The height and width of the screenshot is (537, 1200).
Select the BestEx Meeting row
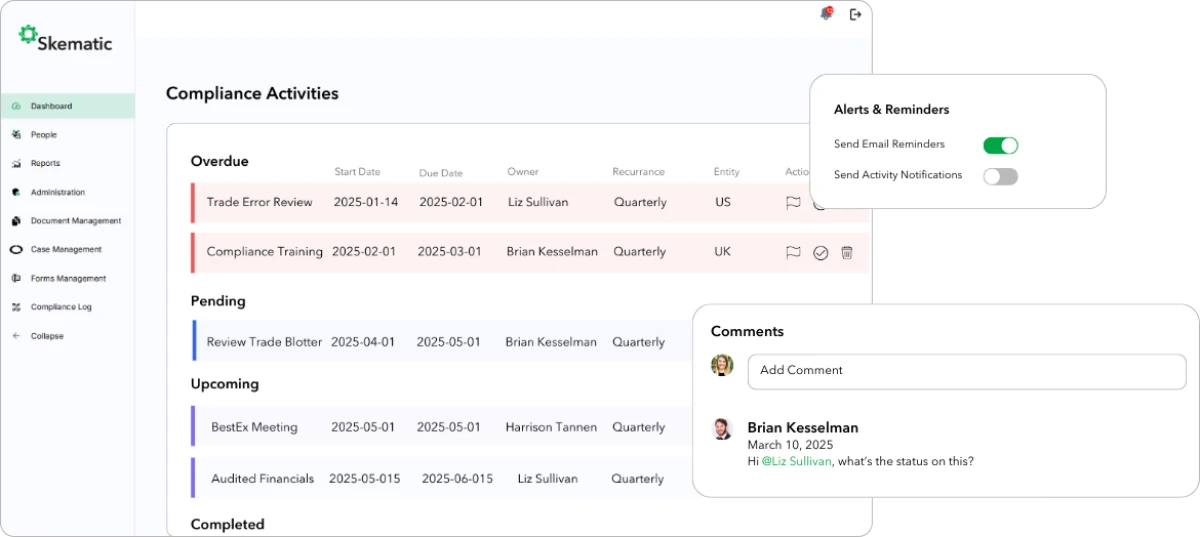pos(254,427)
